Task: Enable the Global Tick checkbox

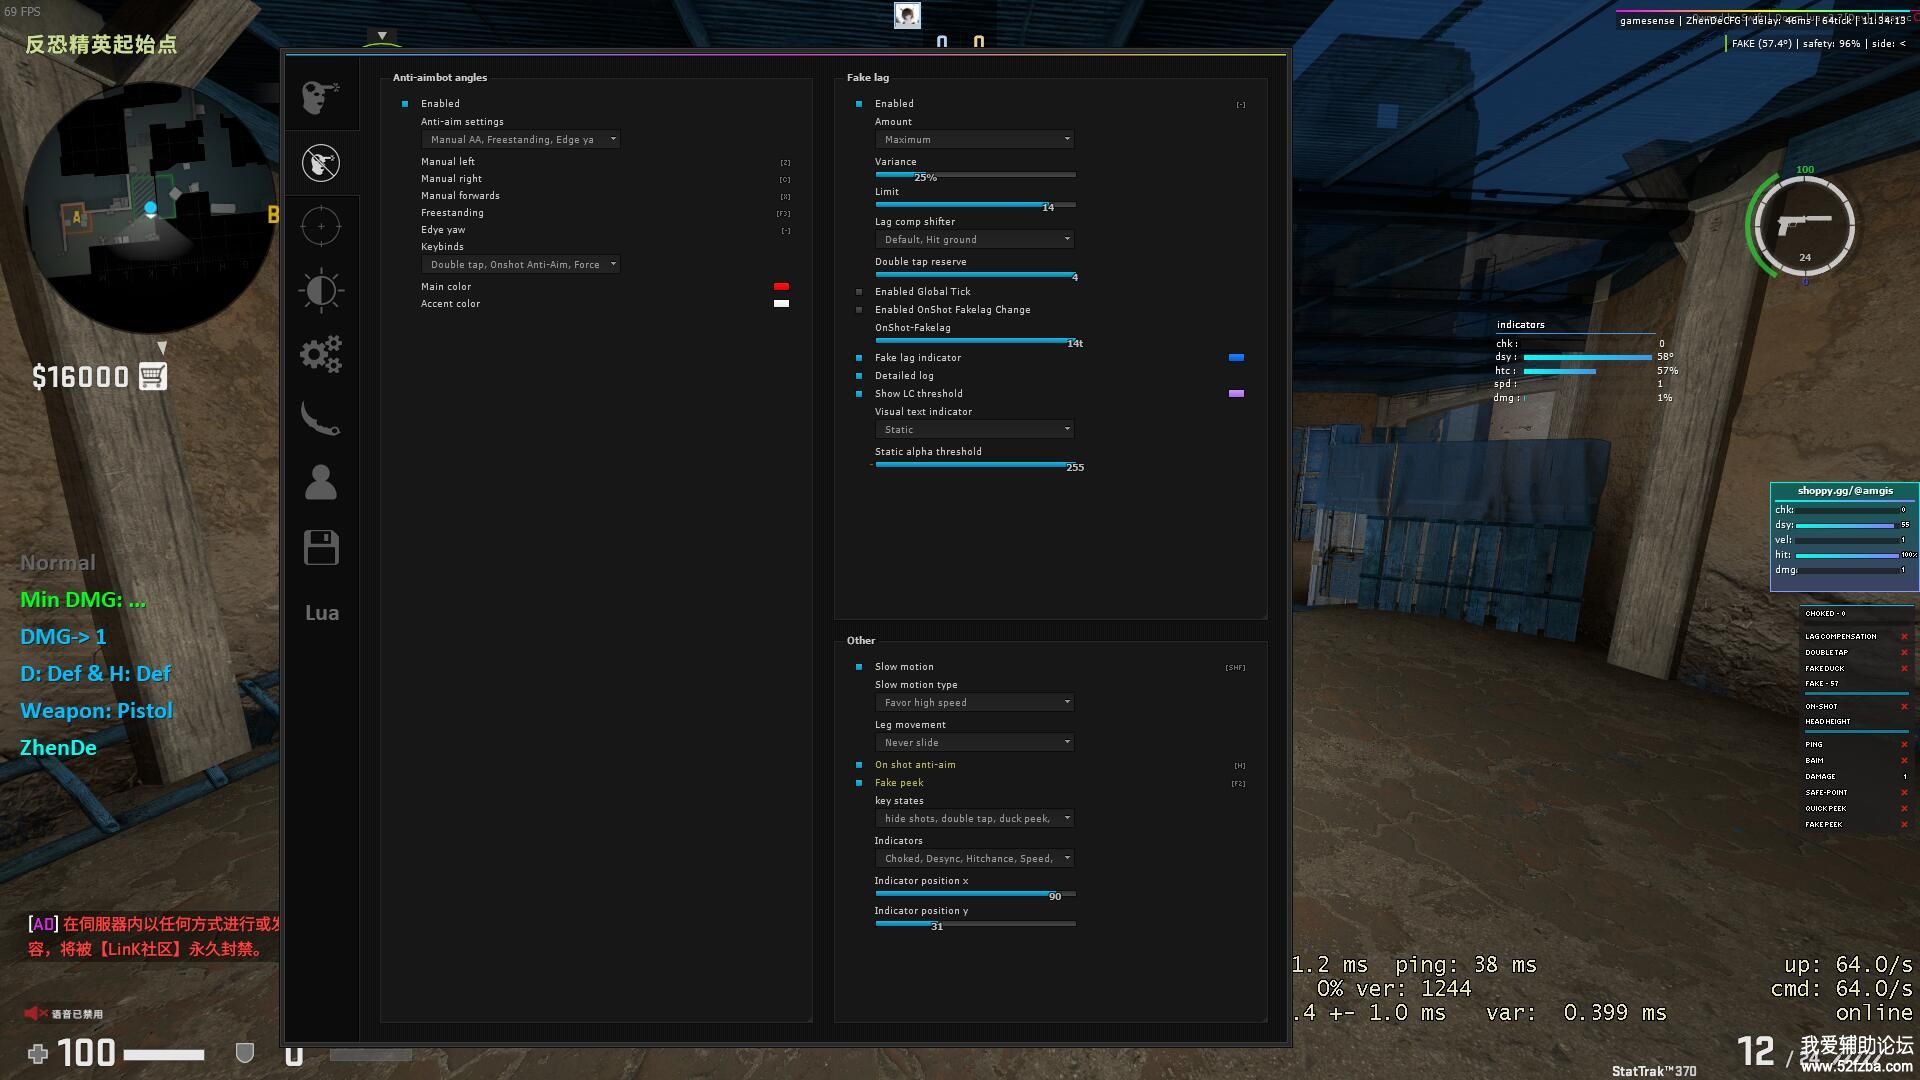Action: click(859, 292)
